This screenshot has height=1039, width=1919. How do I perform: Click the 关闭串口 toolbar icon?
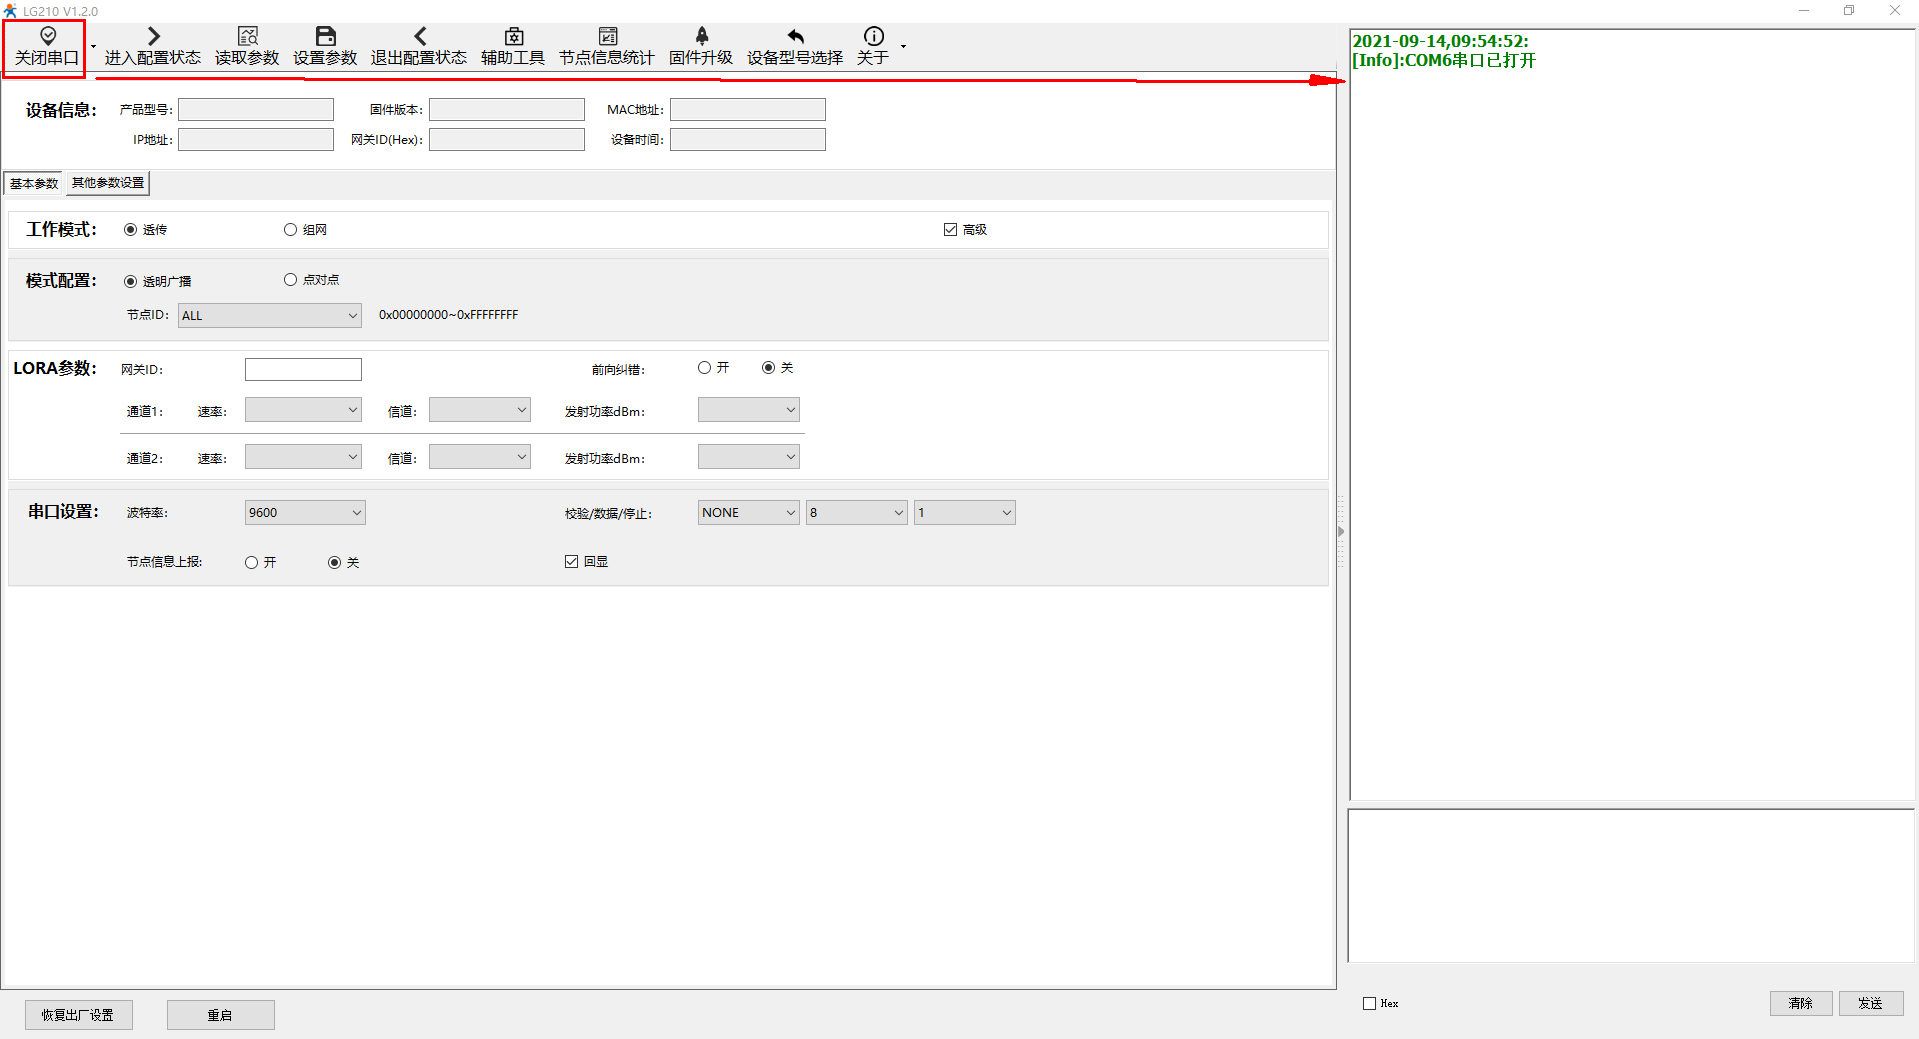coord(47,37)
